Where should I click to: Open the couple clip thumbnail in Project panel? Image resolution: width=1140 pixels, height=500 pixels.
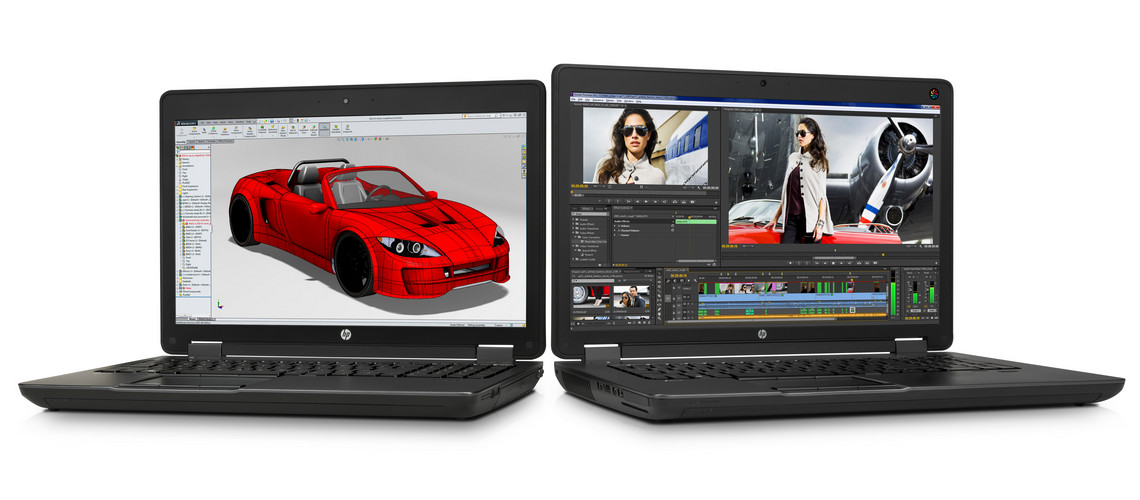tap(631, 296)
